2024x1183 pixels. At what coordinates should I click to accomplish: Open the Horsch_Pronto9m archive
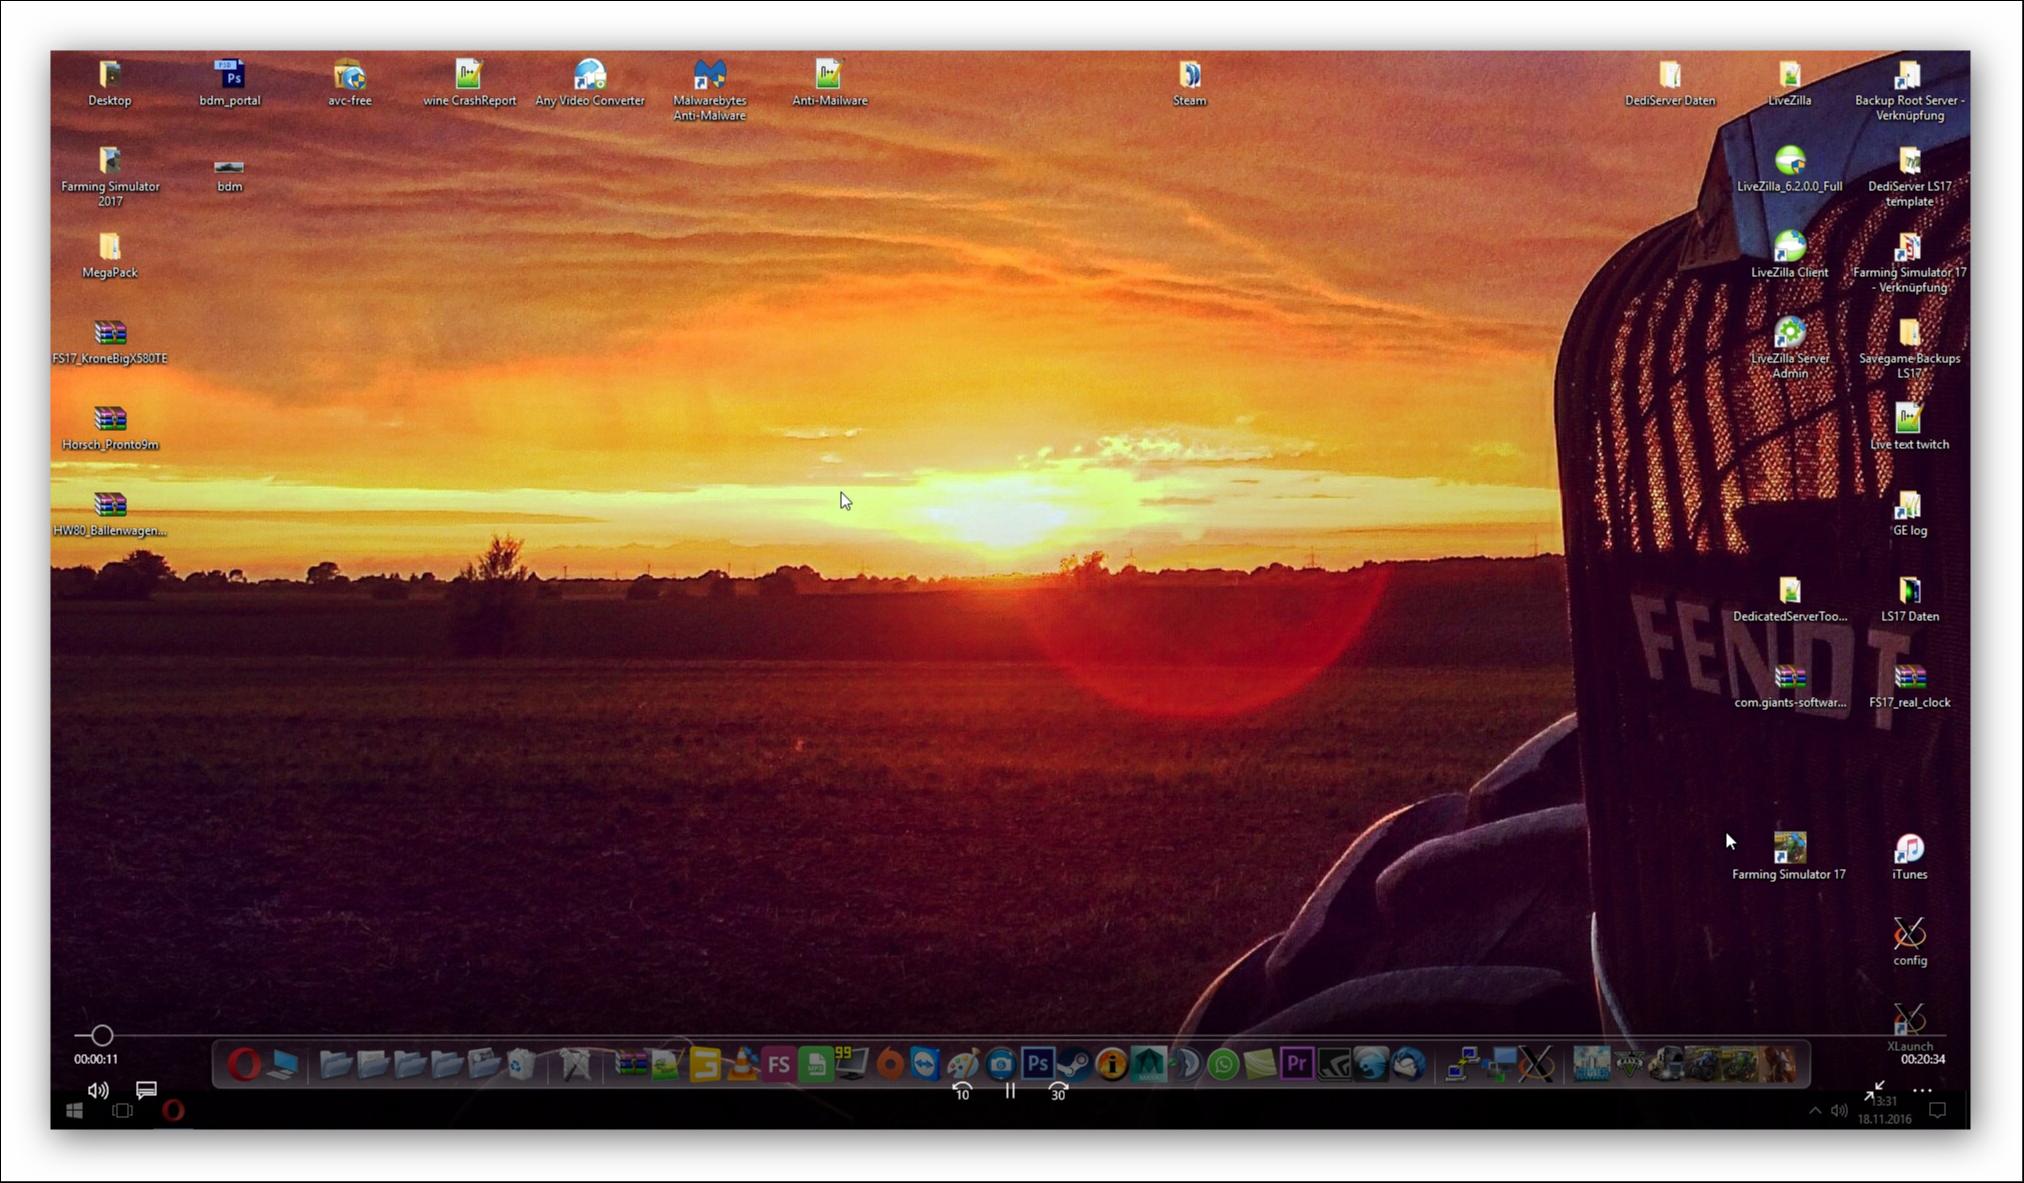point(110,427)
